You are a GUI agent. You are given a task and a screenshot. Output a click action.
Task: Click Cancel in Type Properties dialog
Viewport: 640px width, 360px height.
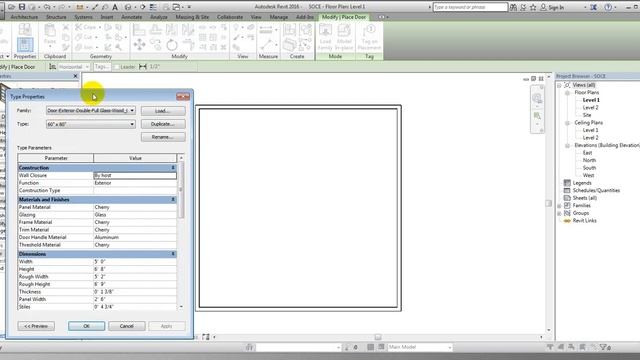coord(127,326)
